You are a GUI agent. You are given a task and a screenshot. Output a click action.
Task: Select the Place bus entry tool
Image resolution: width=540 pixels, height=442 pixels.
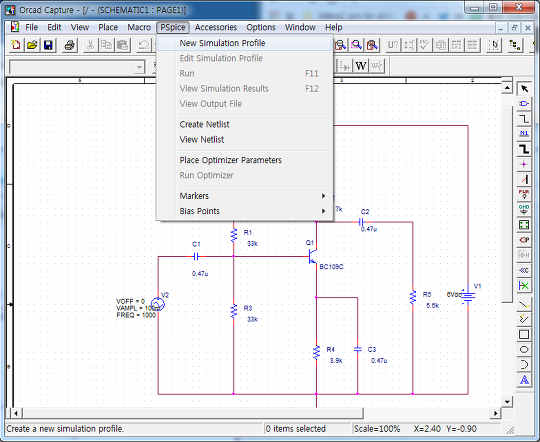[x=524, y=179]
